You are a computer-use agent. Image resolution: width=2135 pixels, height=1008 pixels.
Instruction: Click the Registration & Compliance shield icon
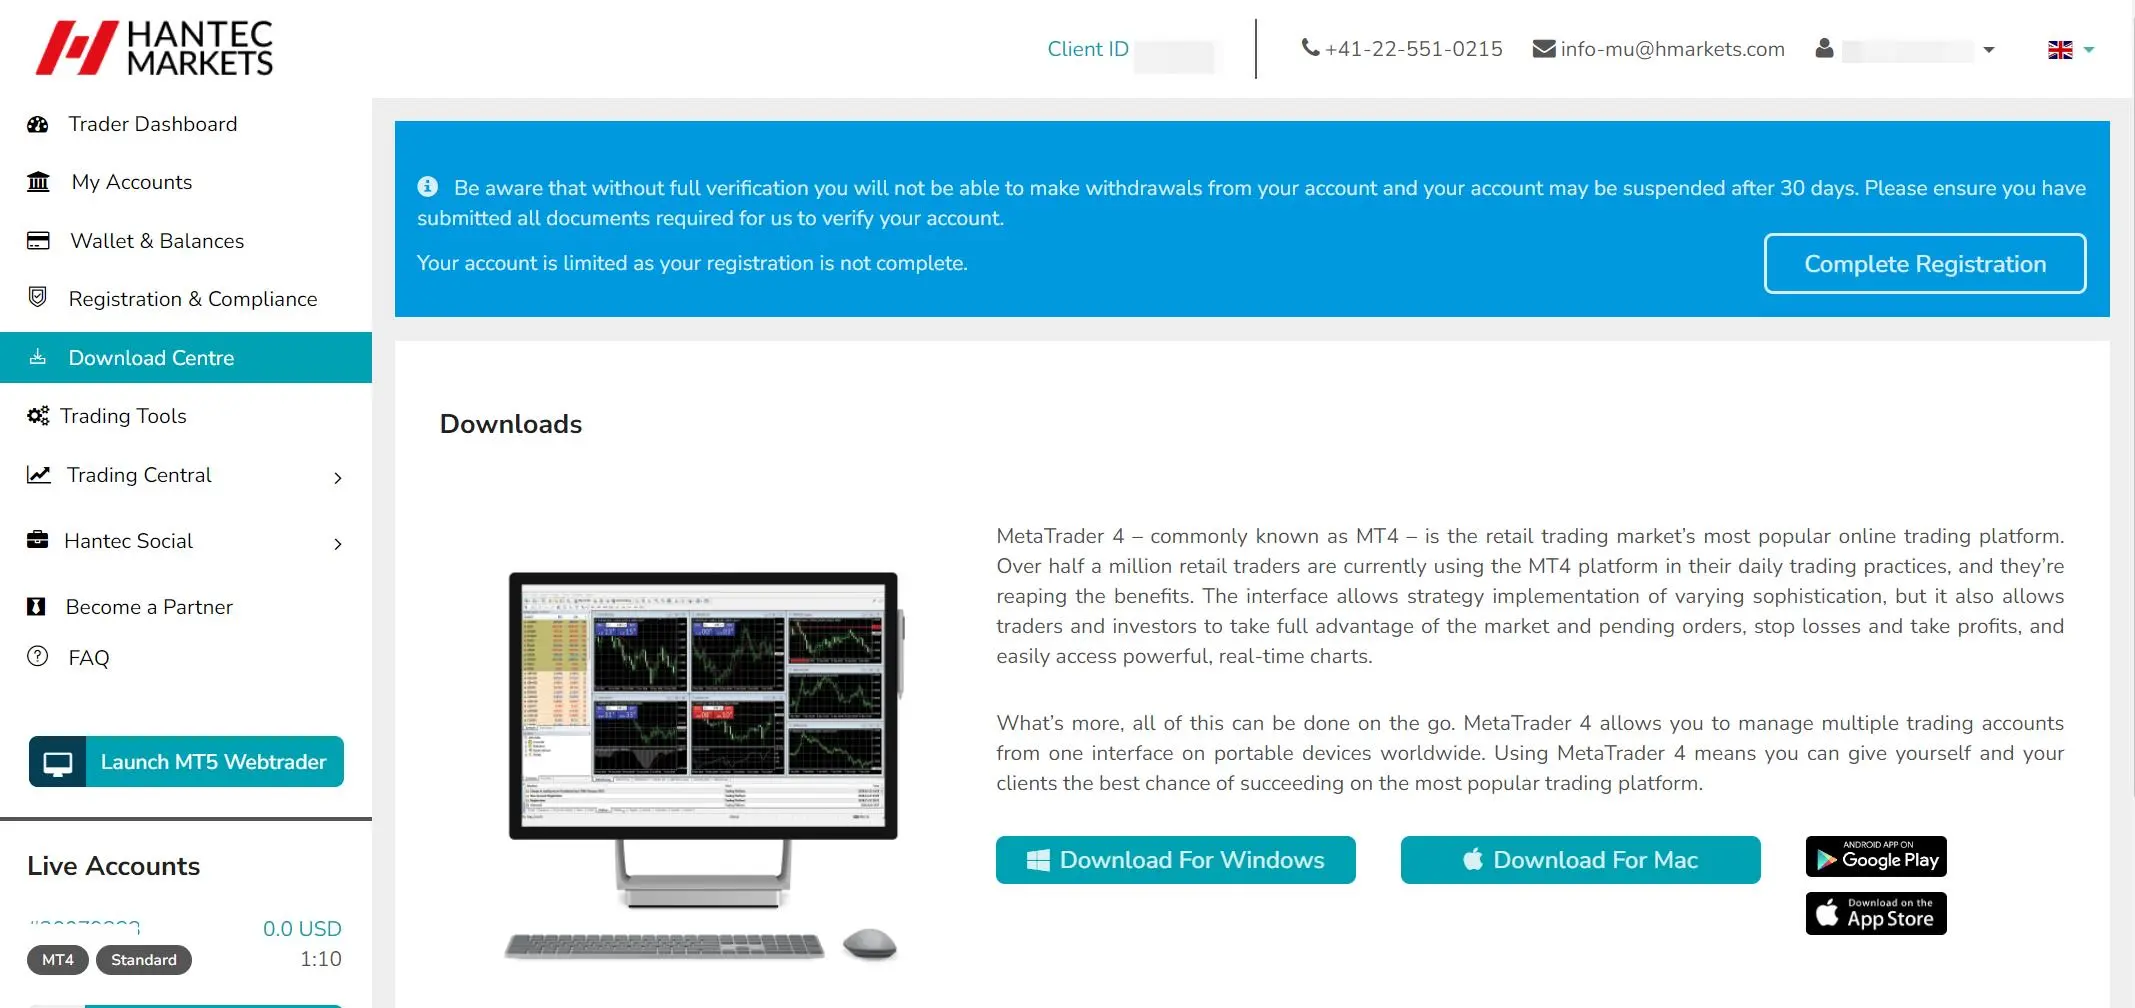(38, 297)
